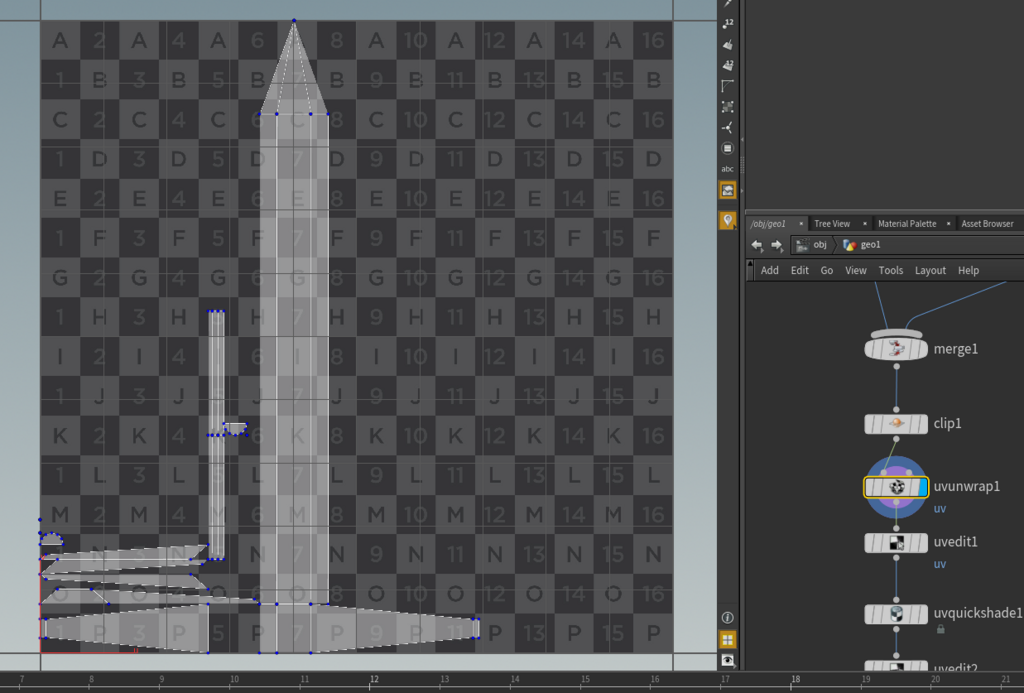Toggle the abc text labels display

tap(728, 169)
